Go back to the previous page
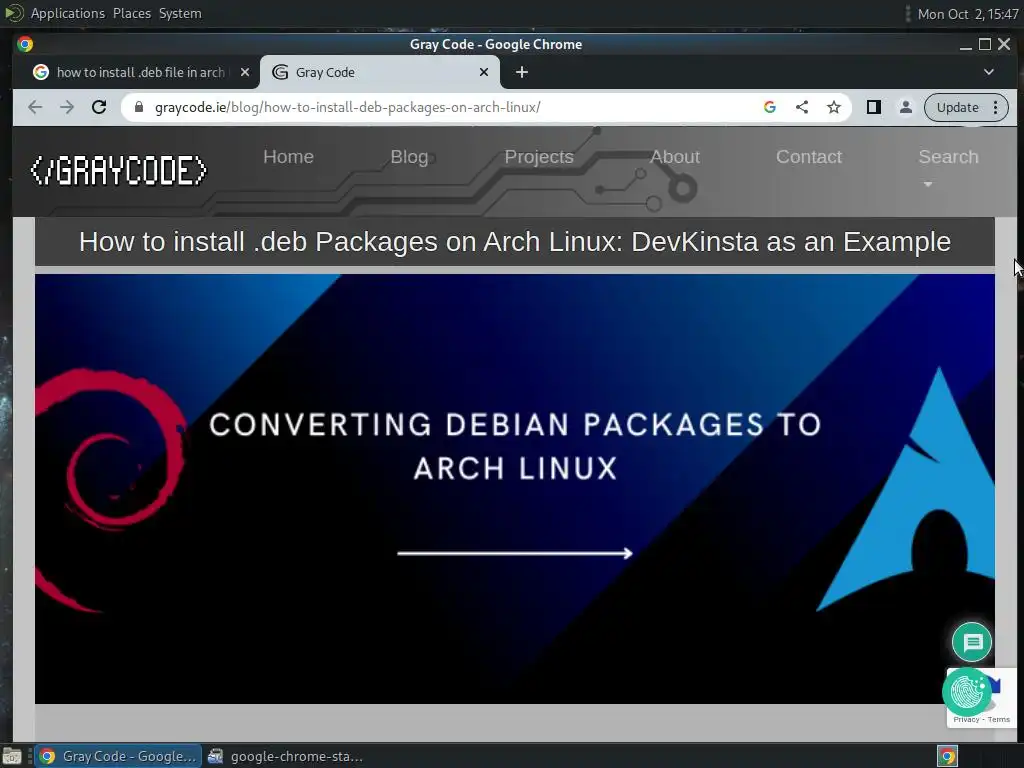This screenshot has height=768, width=1024. coord(35,107)
